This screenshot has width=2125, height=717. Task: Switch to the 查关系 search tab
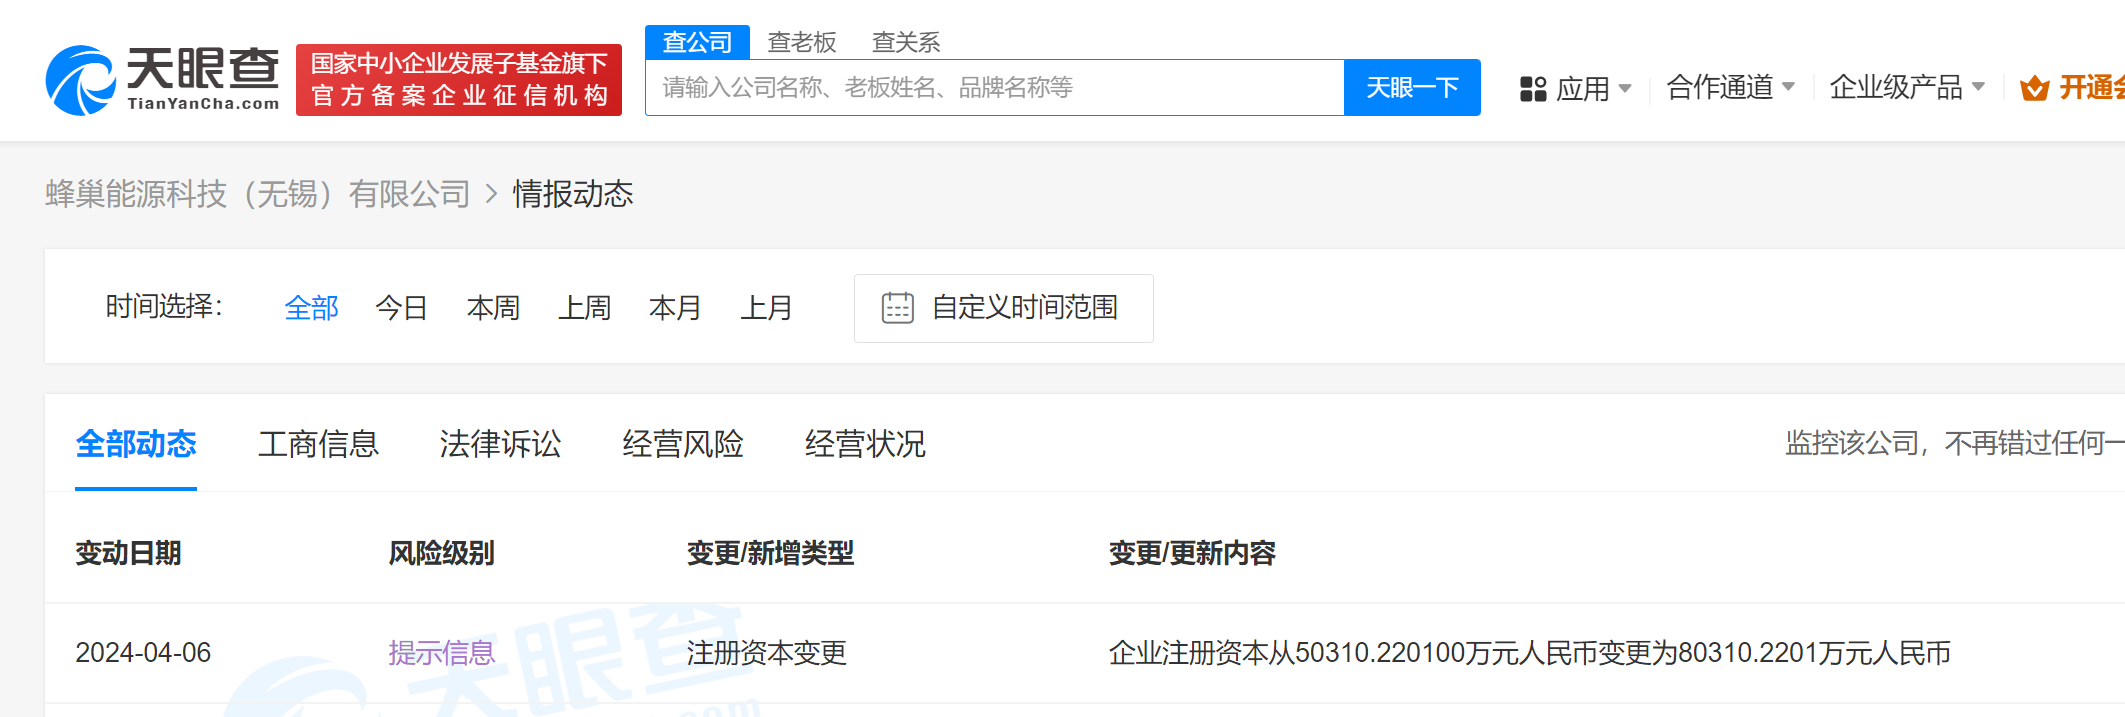(x=905, y=42)
